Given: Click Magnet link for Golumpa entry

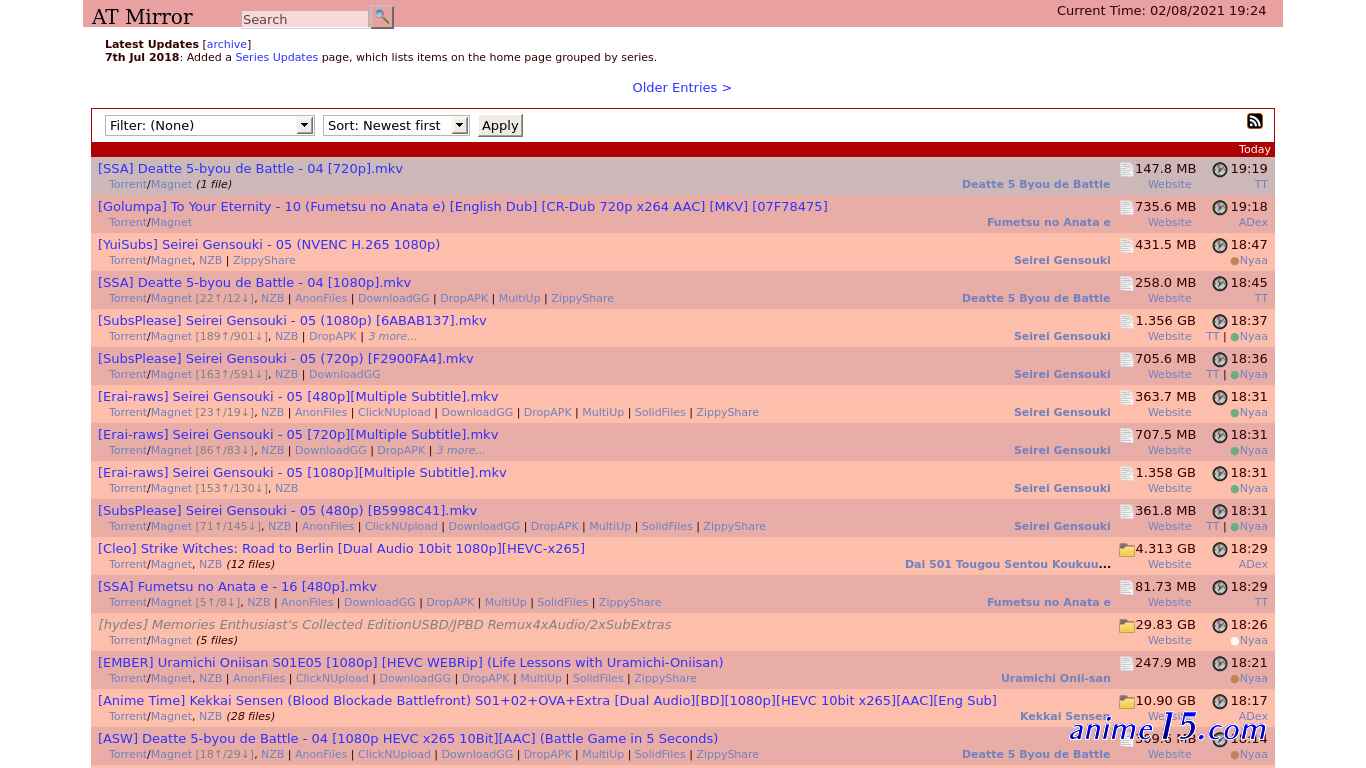Looking at the screenshot, I should [171, 222].
